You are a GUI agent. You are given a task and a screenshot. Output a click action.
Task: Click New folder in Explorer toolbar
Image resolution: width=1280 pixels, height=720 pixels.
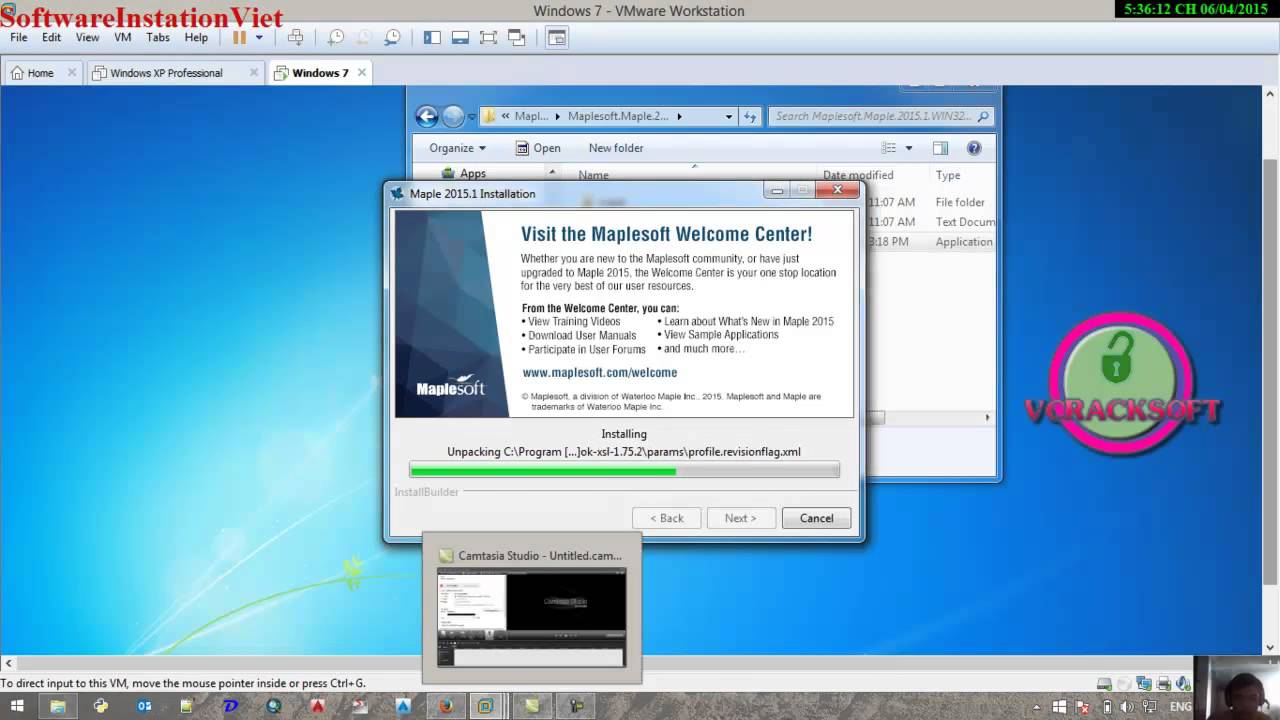tap(616, 148)
